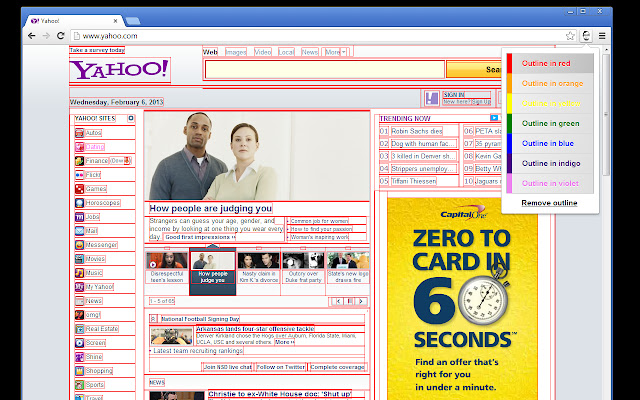Click the Movies icon

[x=79, y=259]
